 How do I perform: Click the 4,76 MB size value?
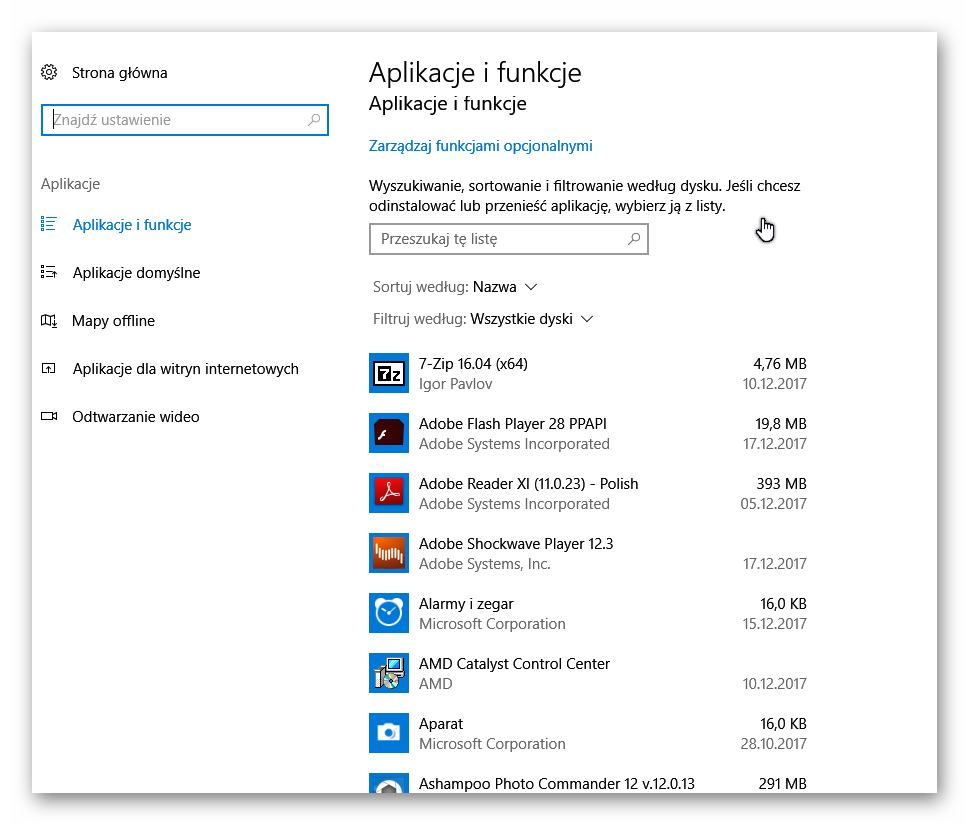pyautogui.click(x=779, y=363)
